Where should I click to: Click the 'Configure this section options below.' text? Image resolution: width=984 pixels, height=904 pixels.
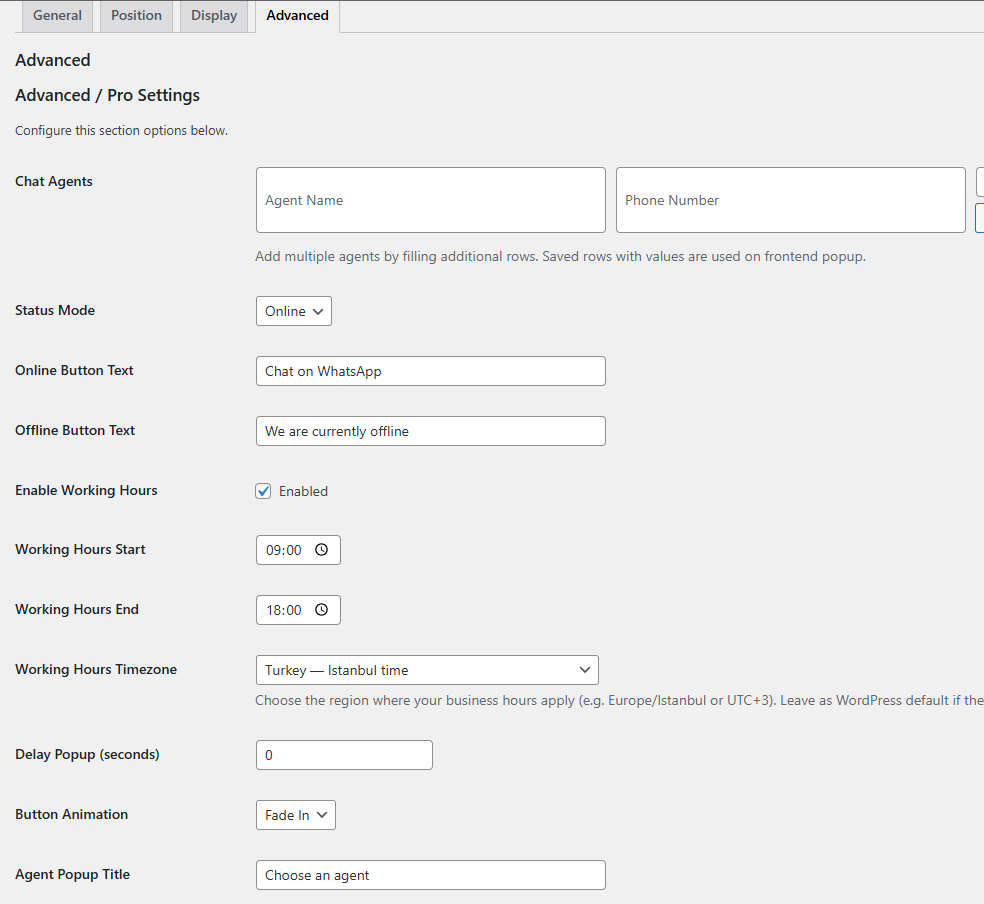(121, 130)
